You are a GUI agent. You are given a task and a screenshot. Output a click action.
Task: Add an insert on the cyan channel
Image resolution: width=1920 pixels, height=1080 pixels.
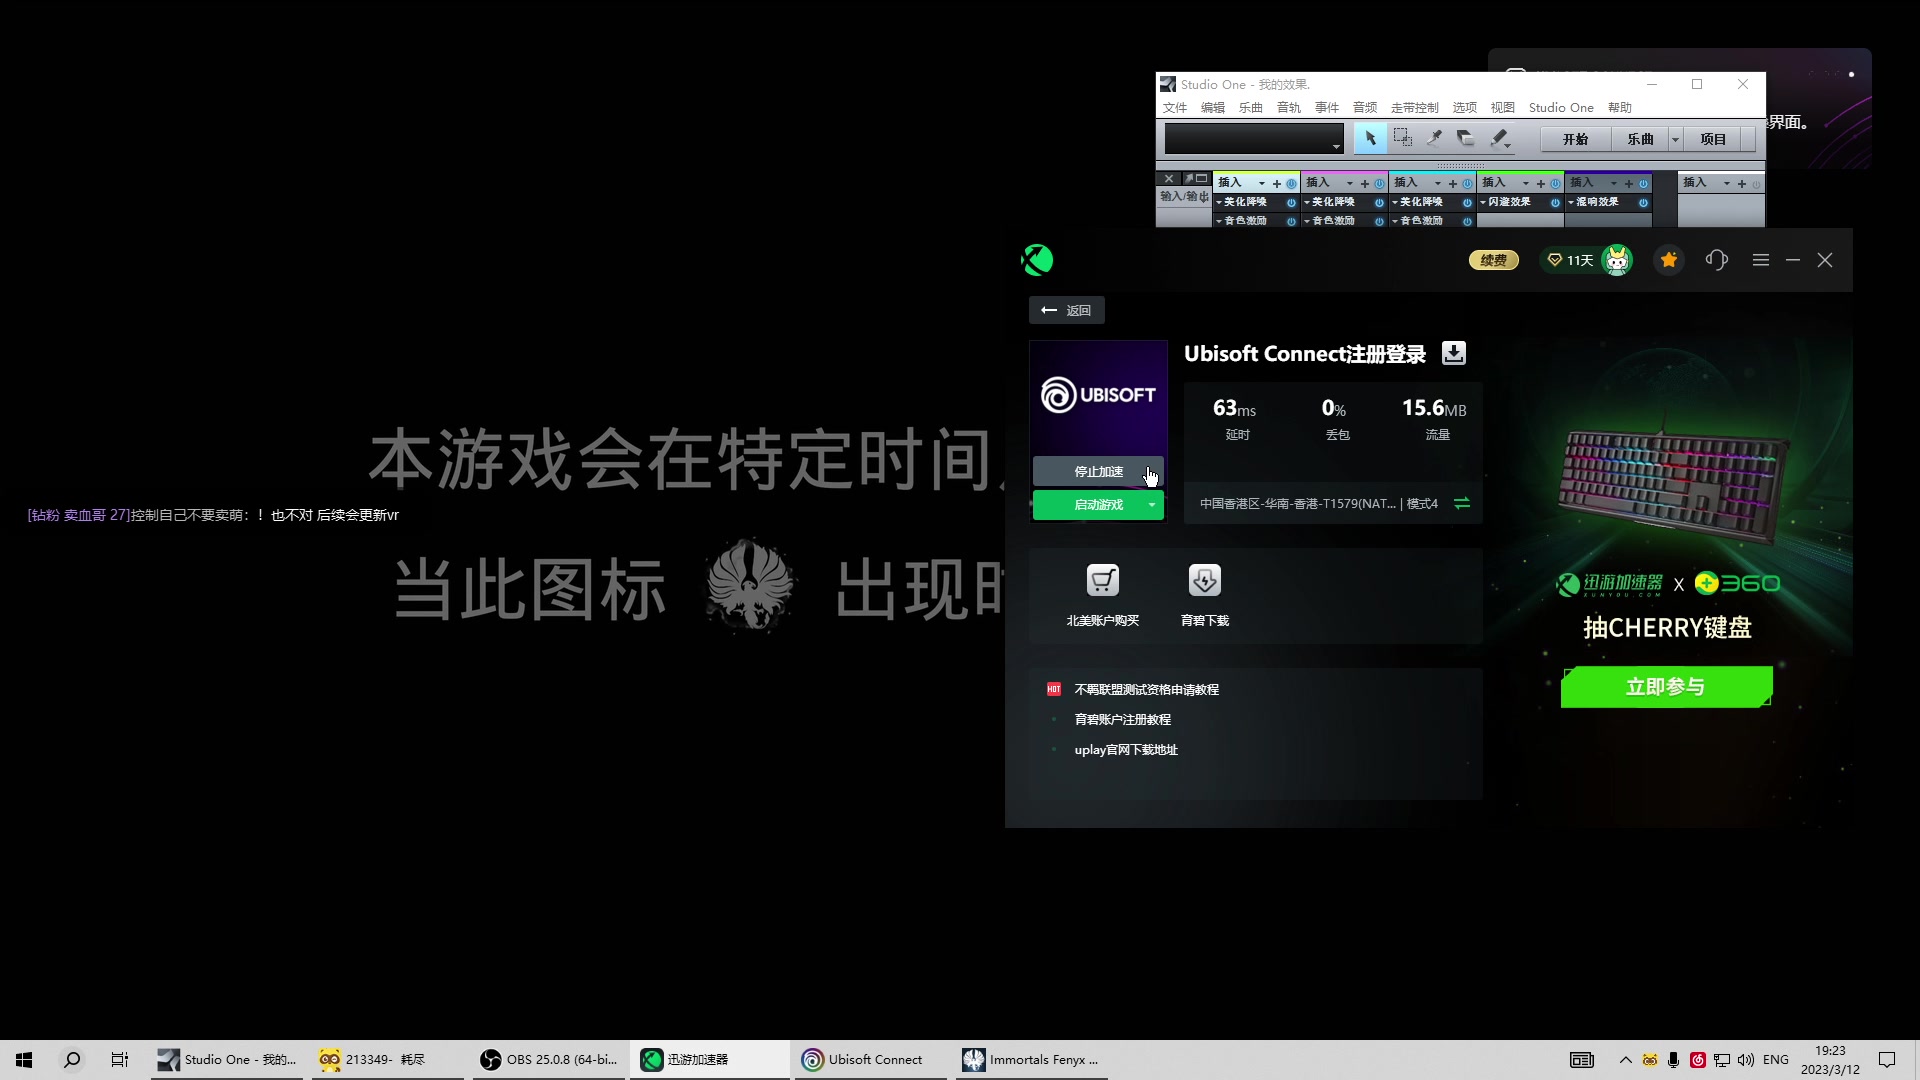coord(1453,184)
